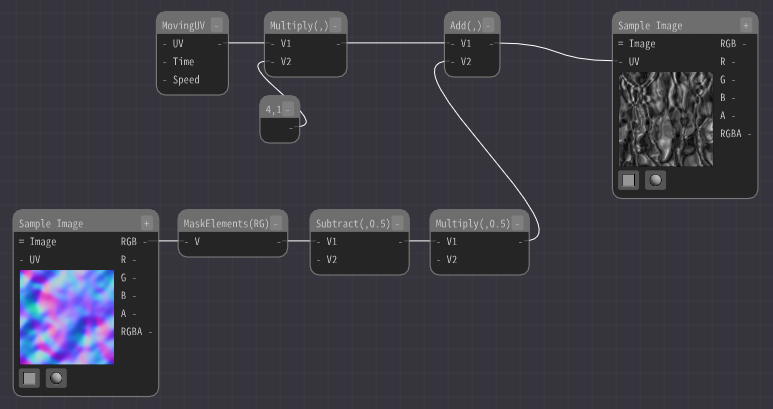
Task: Expand the normal map Sample Image node with plus
Action: coord(146,223)
